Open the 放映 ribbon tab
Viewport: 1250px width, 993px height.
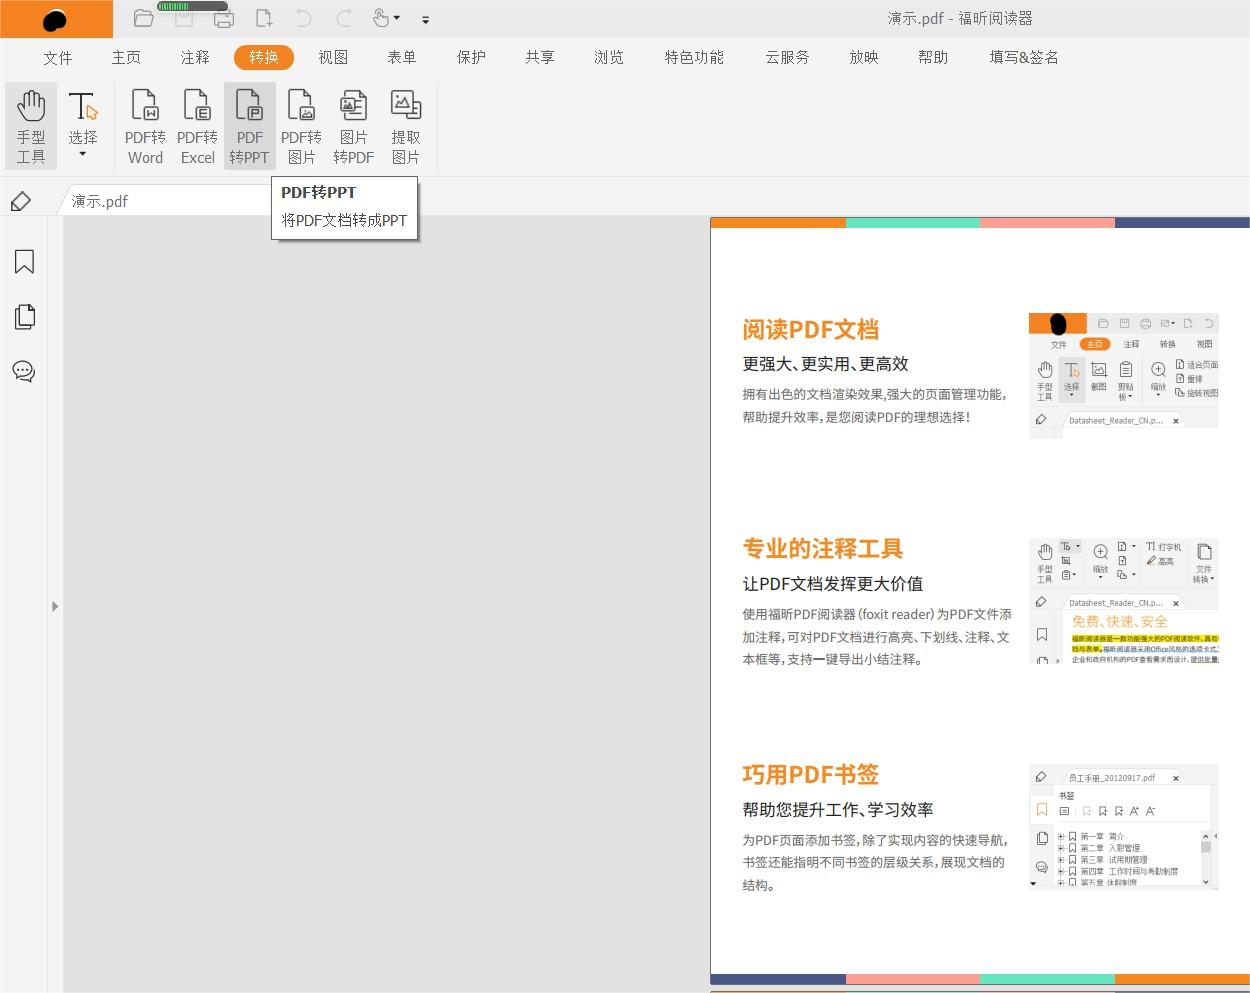(864, 57)
